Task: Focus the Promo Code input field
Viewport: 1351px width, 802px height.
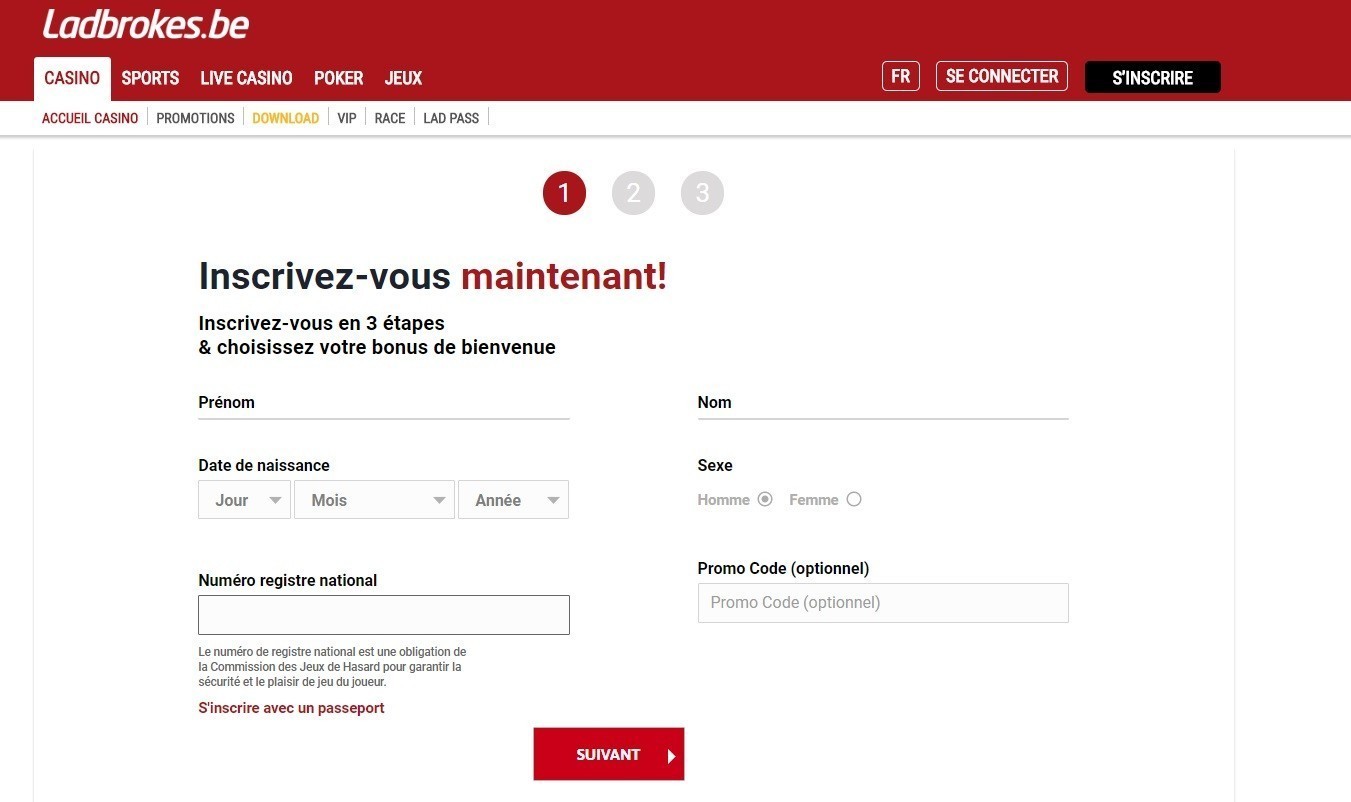Action: pos(883,603)
